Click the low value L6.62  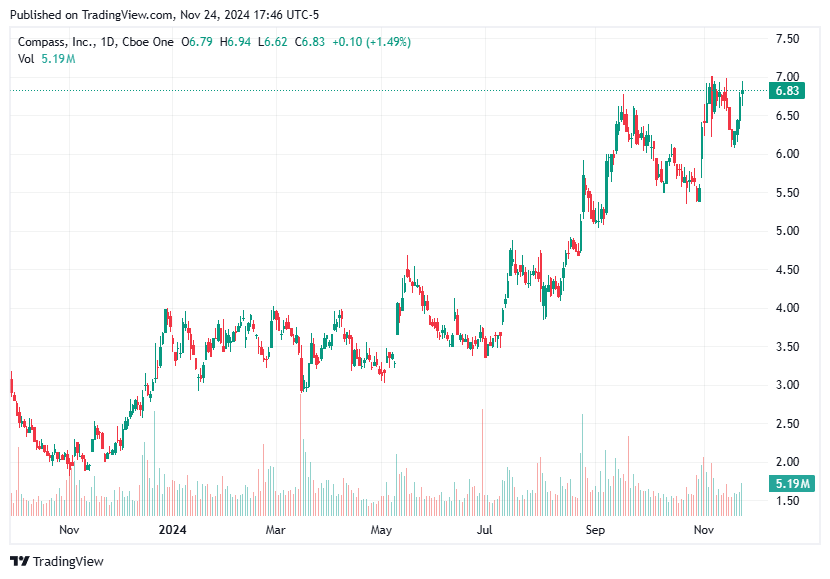click(273, 42)
